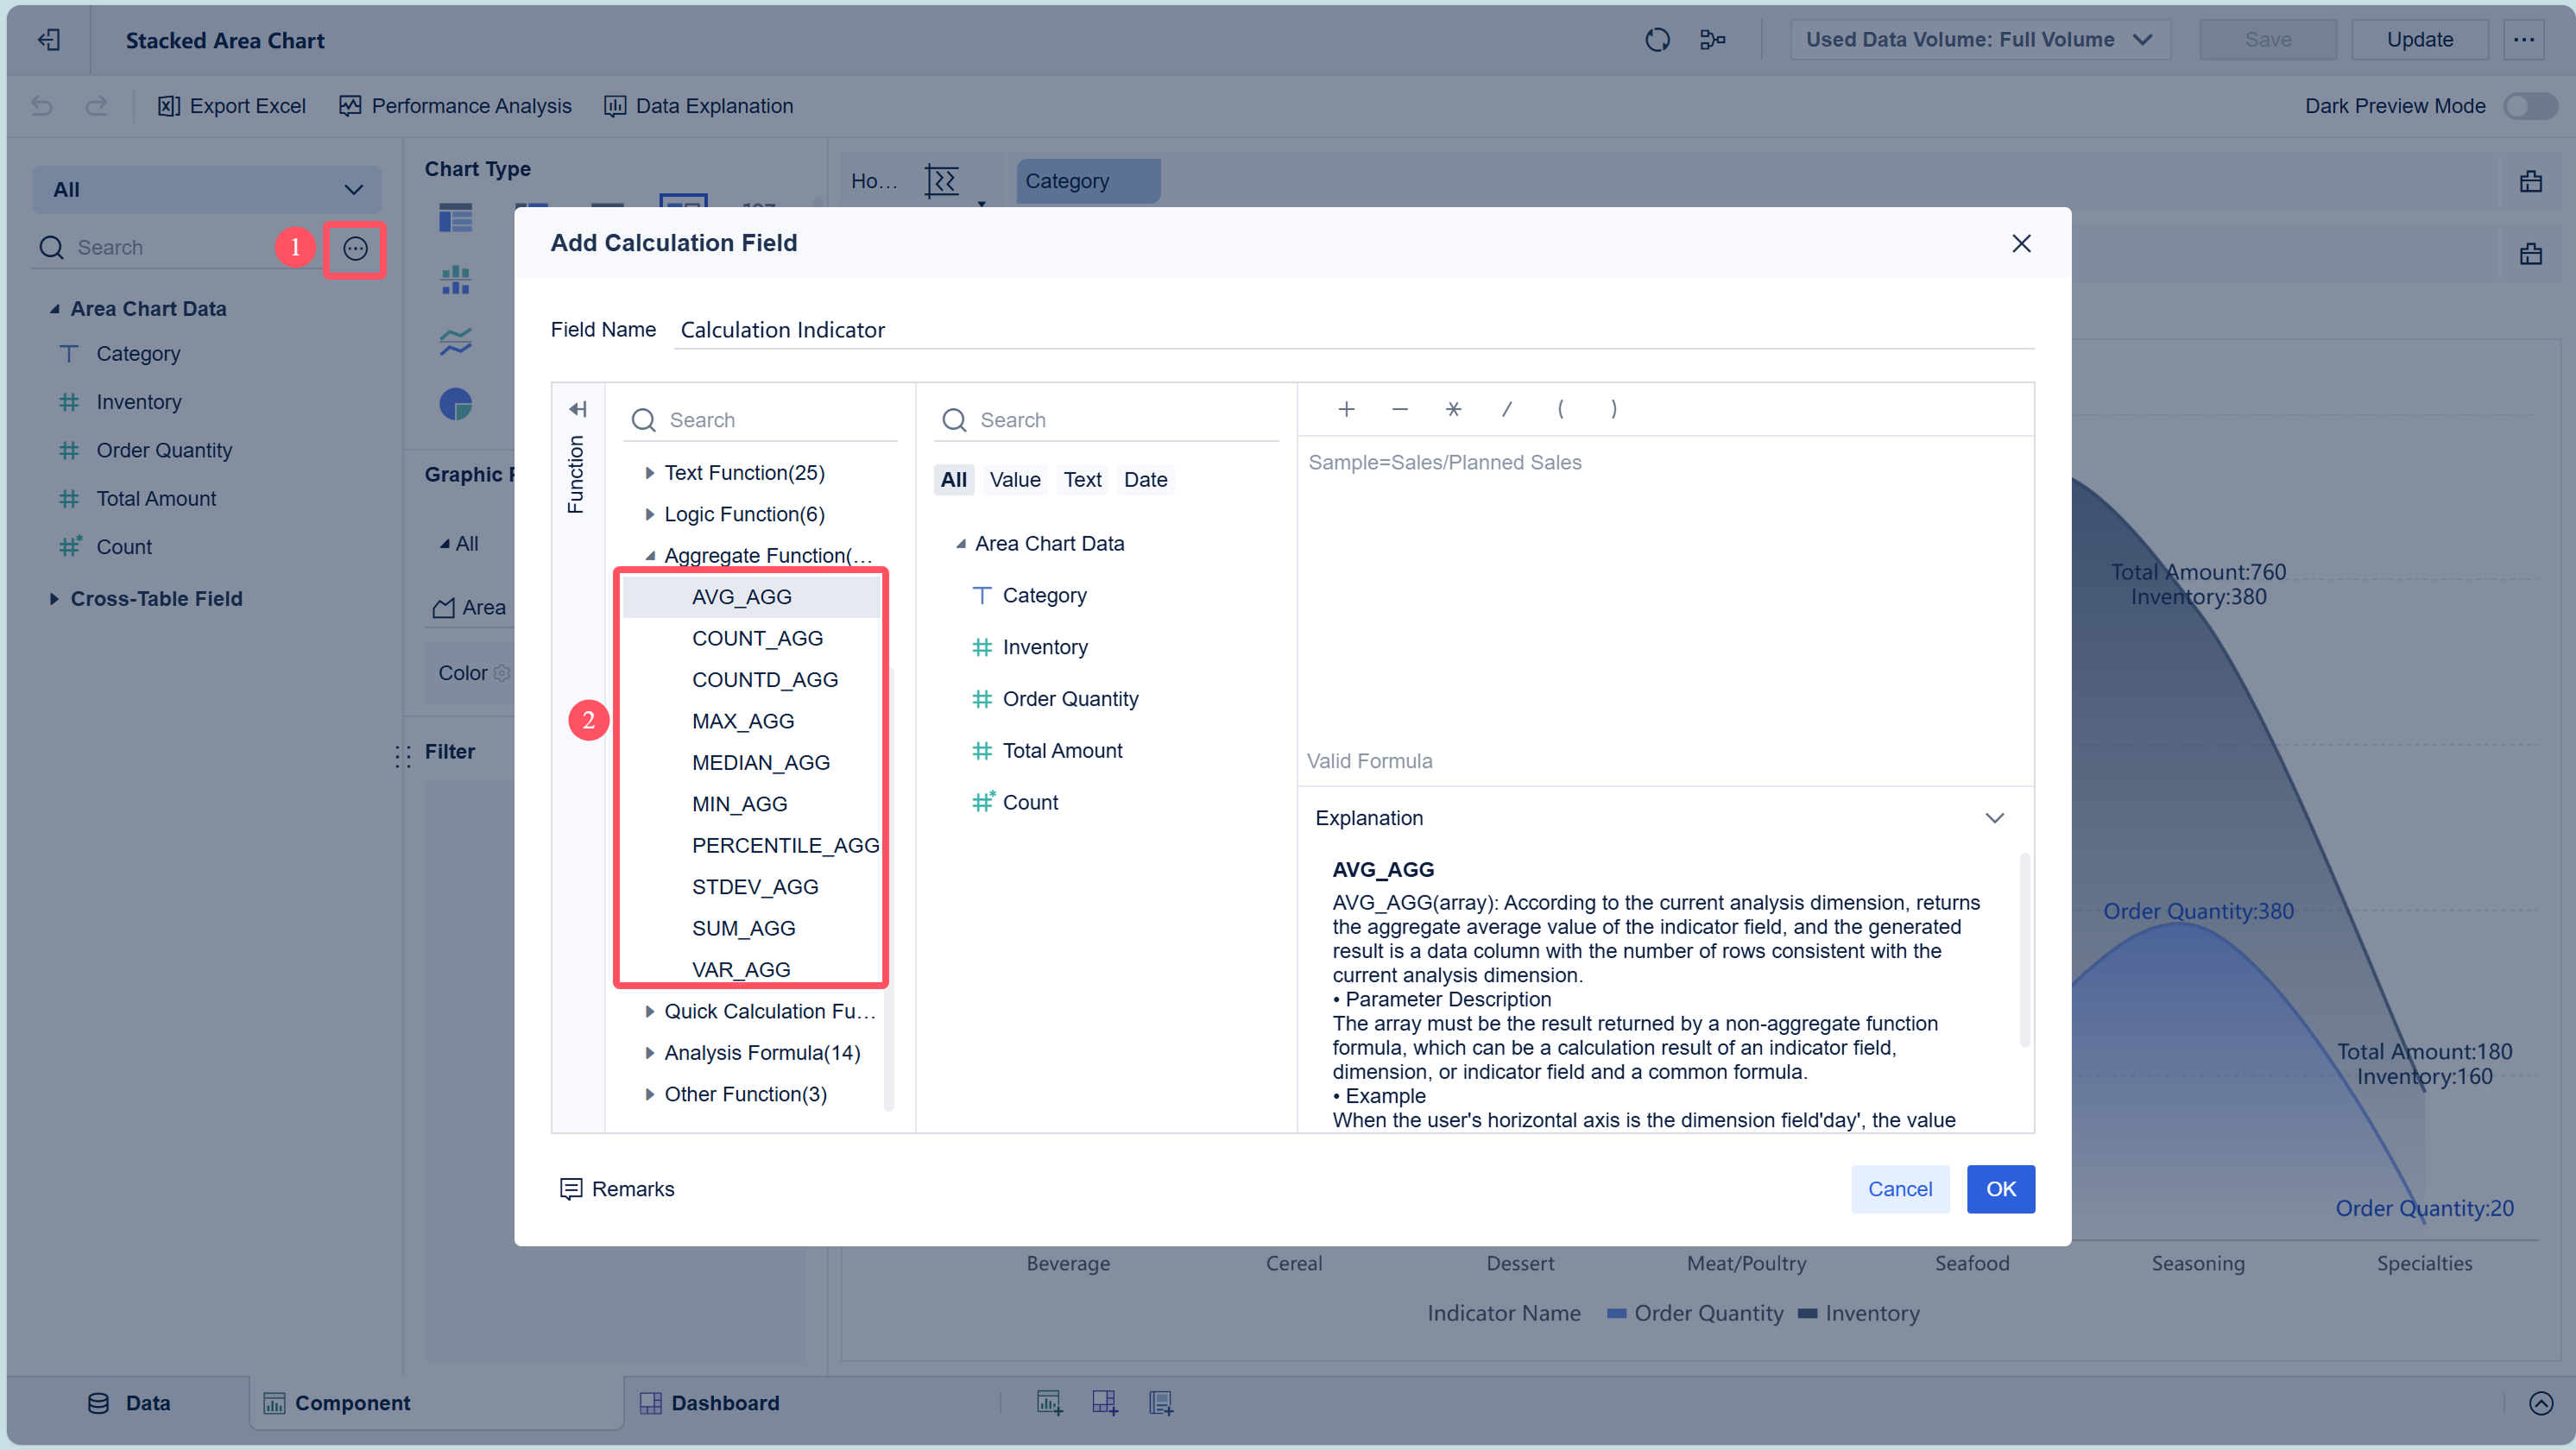Select the Text filter in the field list
The image size is (2576, 1450).
click(x=1082, y=479)
